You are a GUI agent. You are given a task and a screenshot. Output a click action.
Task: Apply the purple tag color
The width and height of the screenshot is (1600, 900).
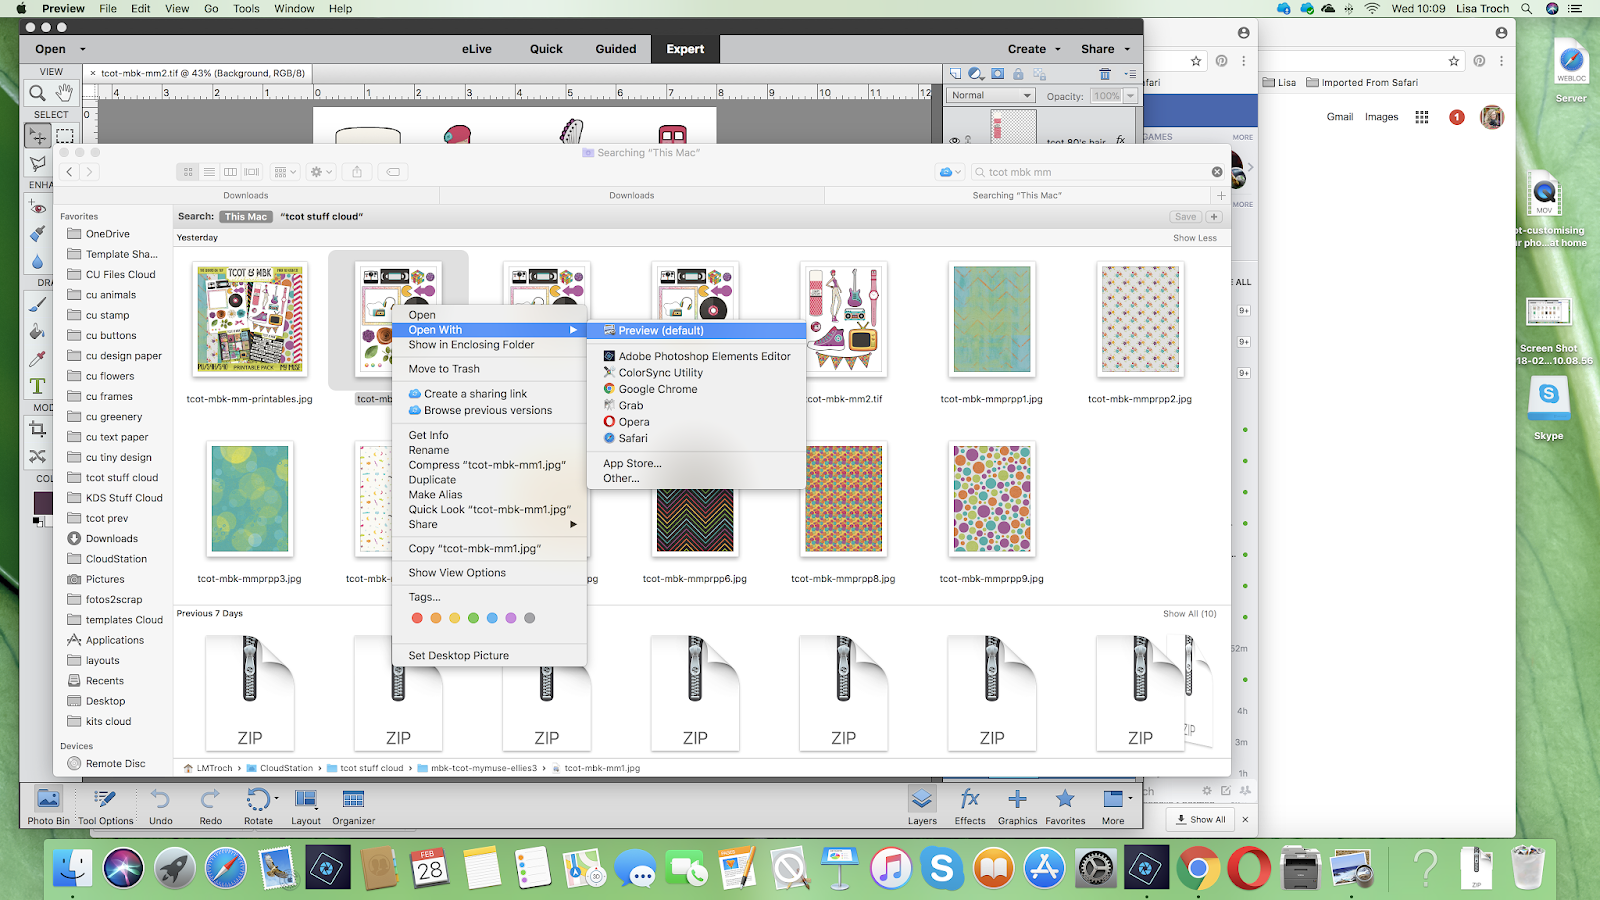511,618
